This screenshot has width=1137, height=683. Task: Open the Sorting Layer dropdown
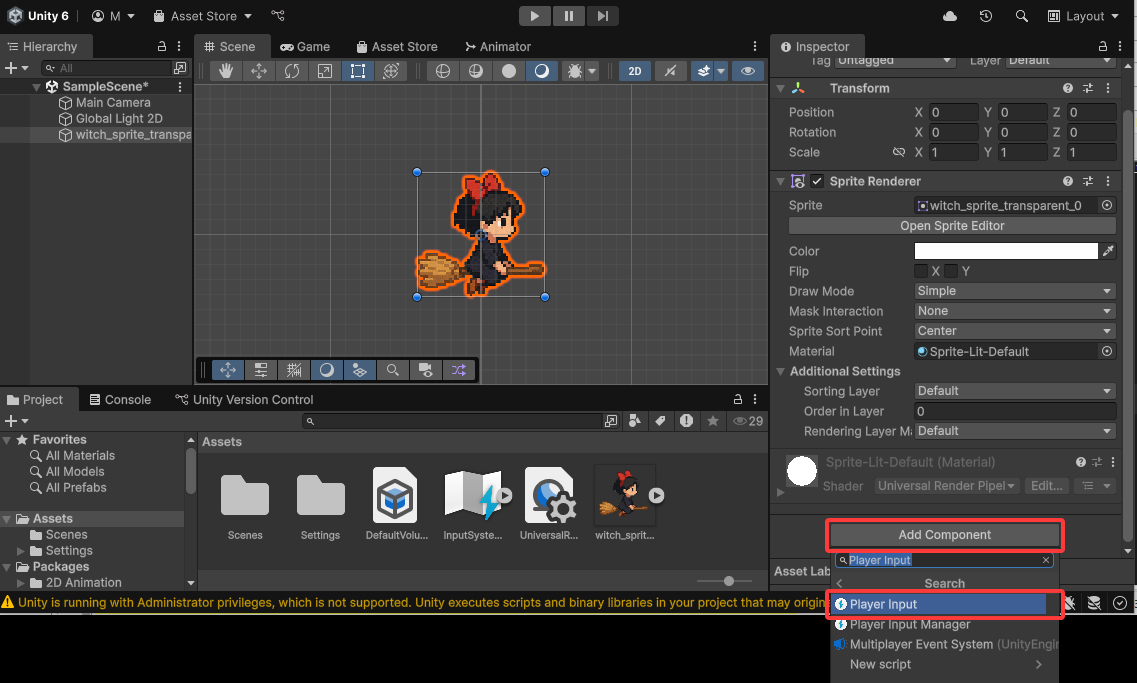point(1014,391)
